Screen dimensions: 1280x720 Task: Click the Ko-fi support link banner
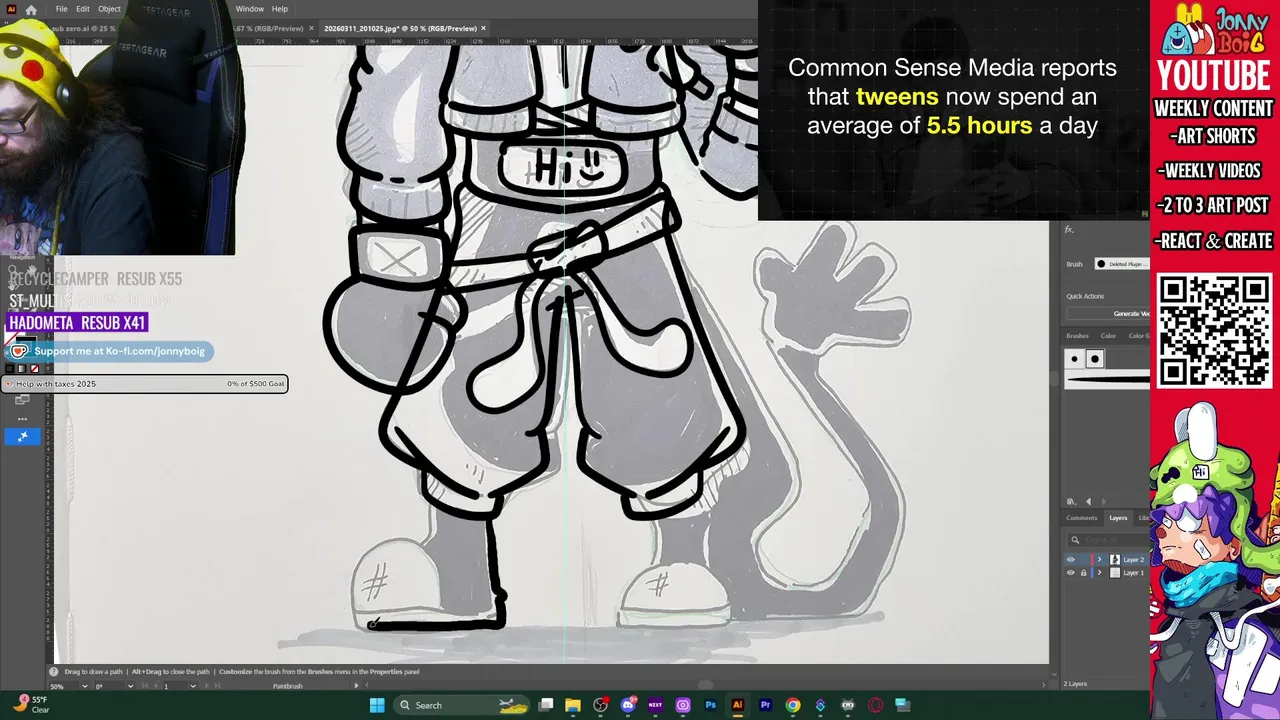[x=108, y=351]
